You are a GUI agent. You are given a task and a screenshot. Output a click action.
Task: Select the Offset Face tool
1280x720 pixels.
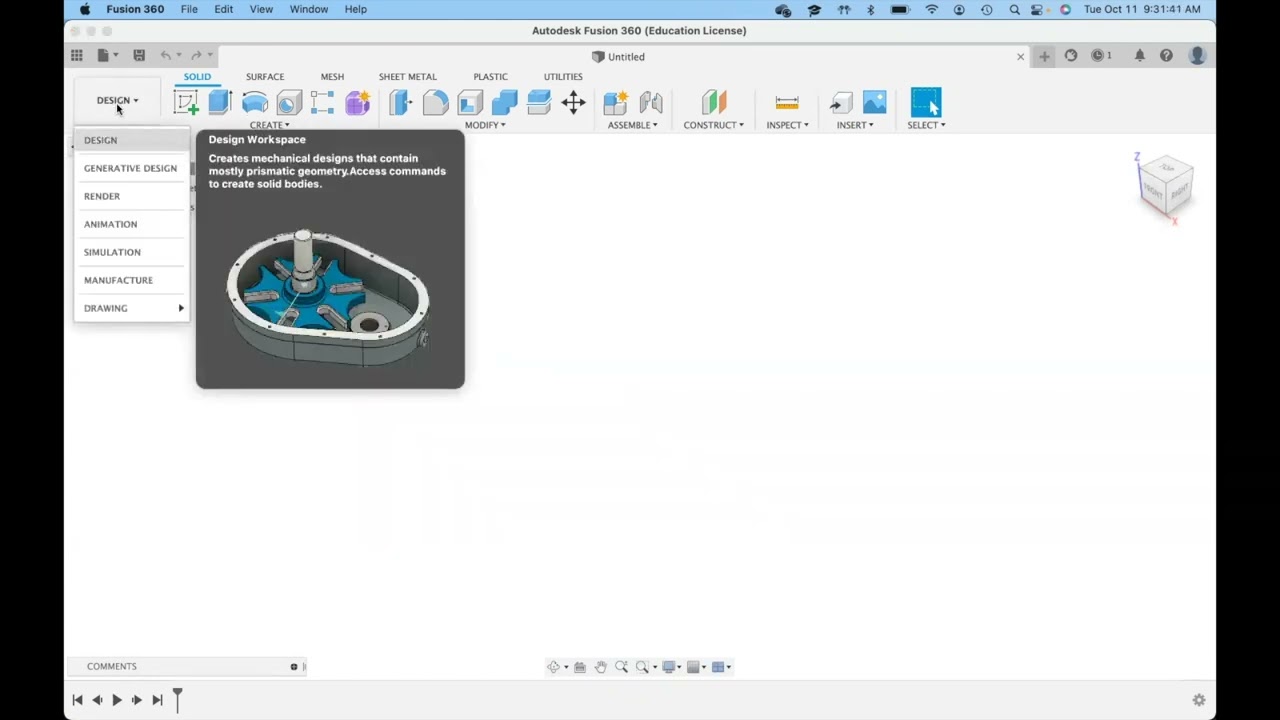539,102
